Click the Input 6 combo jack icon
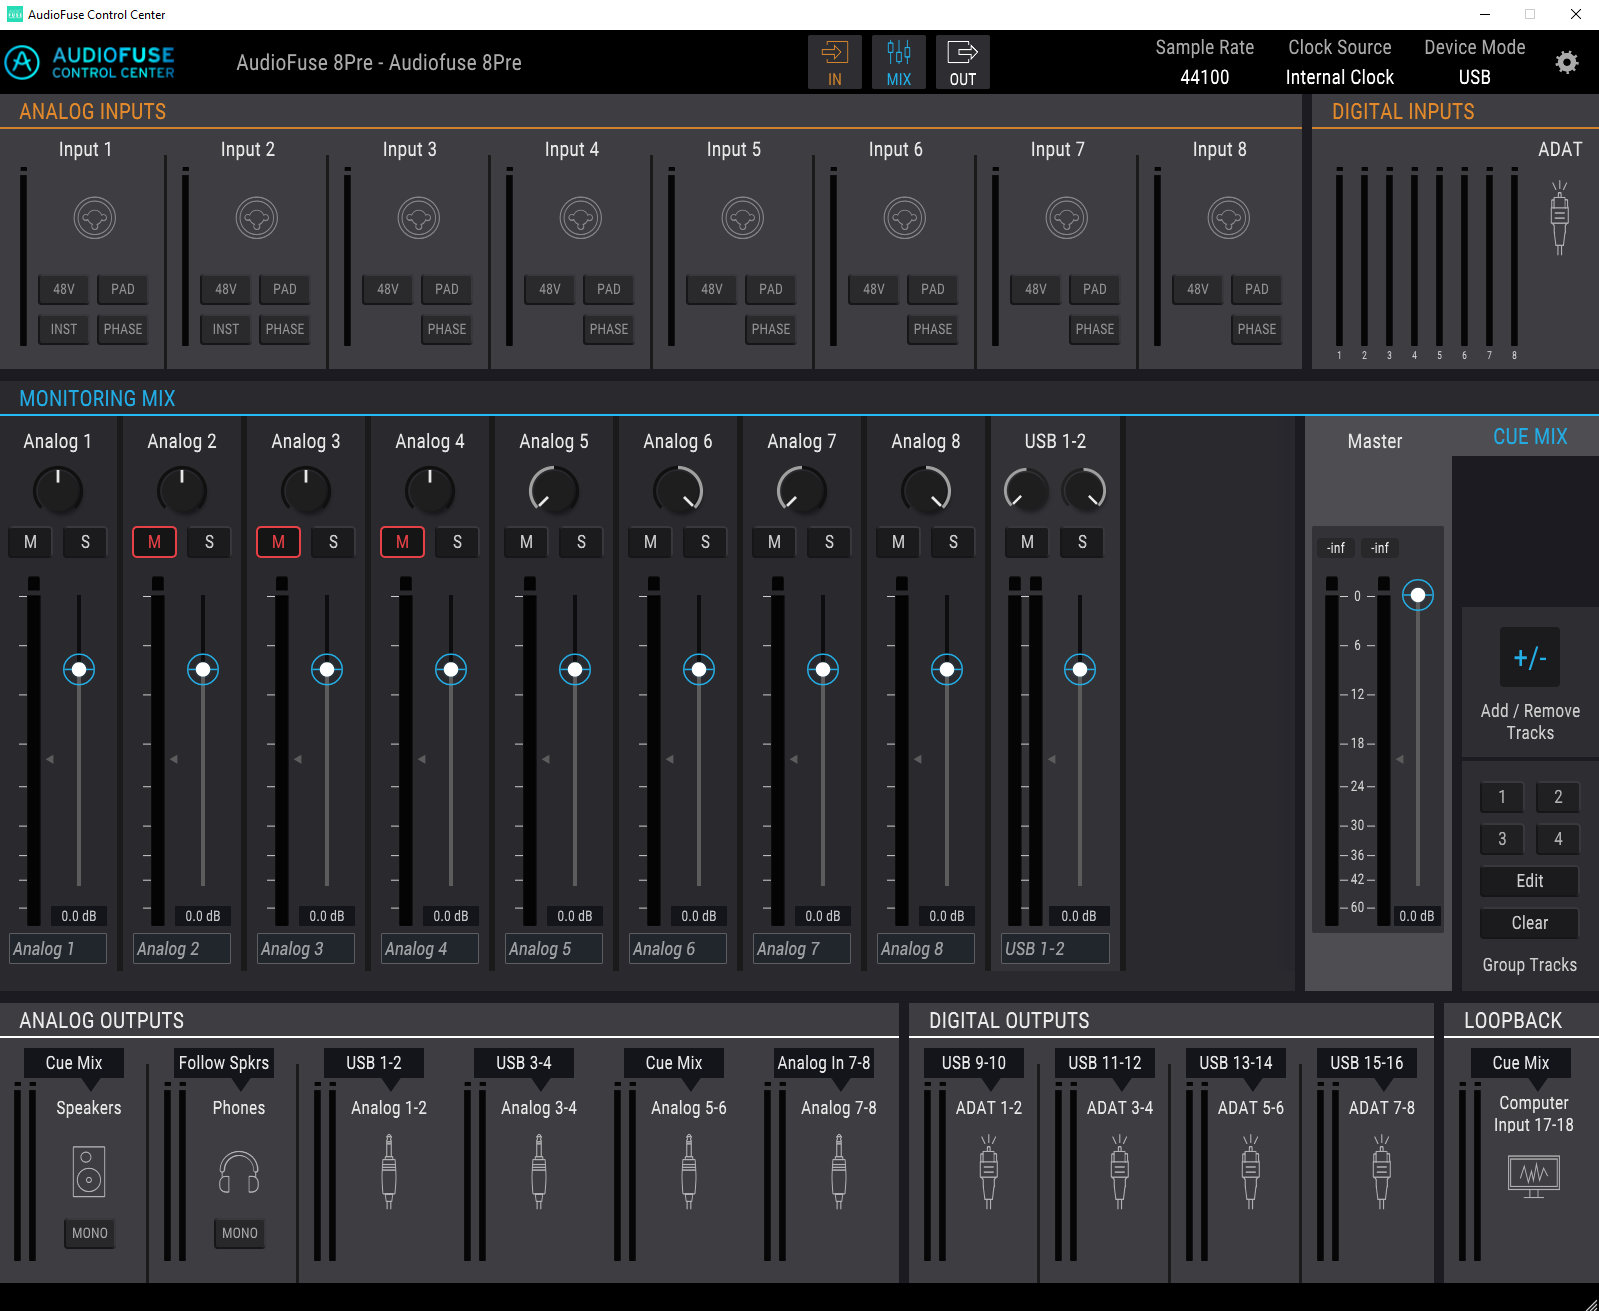This screenshot has width=1599, height=1311. pyautogui.click(x=905, y=218)
